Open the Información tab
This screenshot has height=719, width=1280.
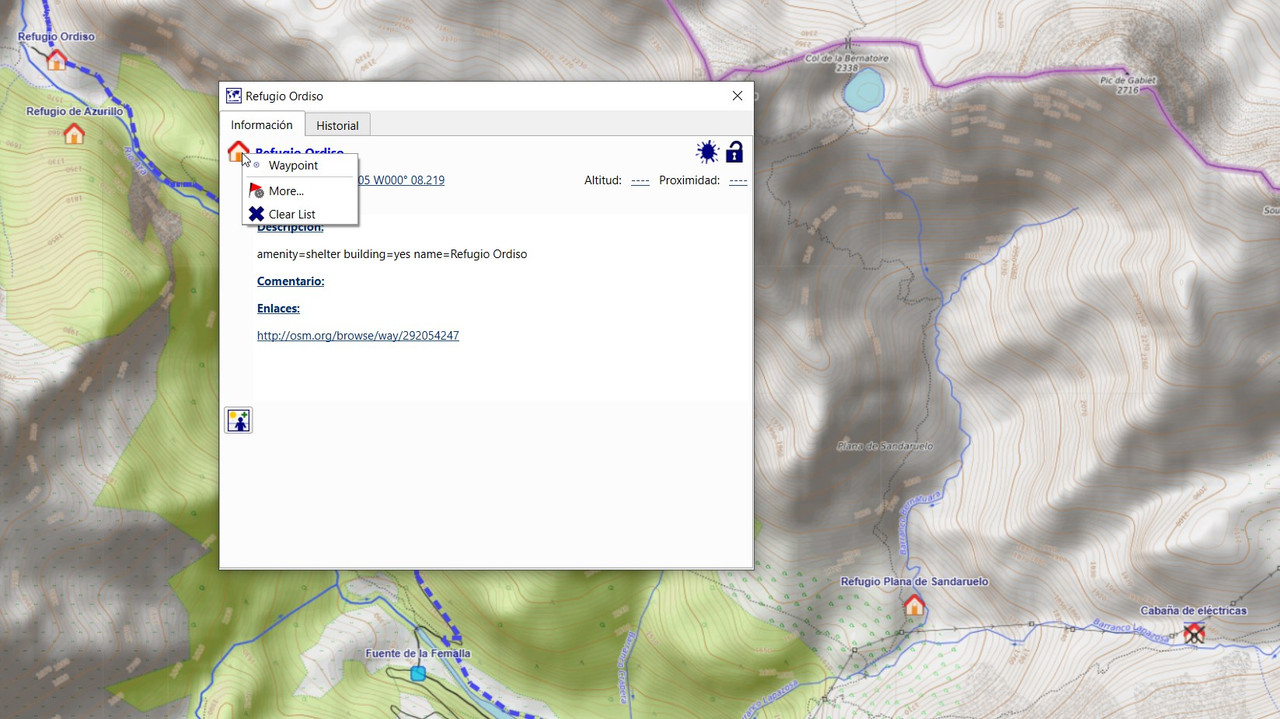click(x=262, y=124)
